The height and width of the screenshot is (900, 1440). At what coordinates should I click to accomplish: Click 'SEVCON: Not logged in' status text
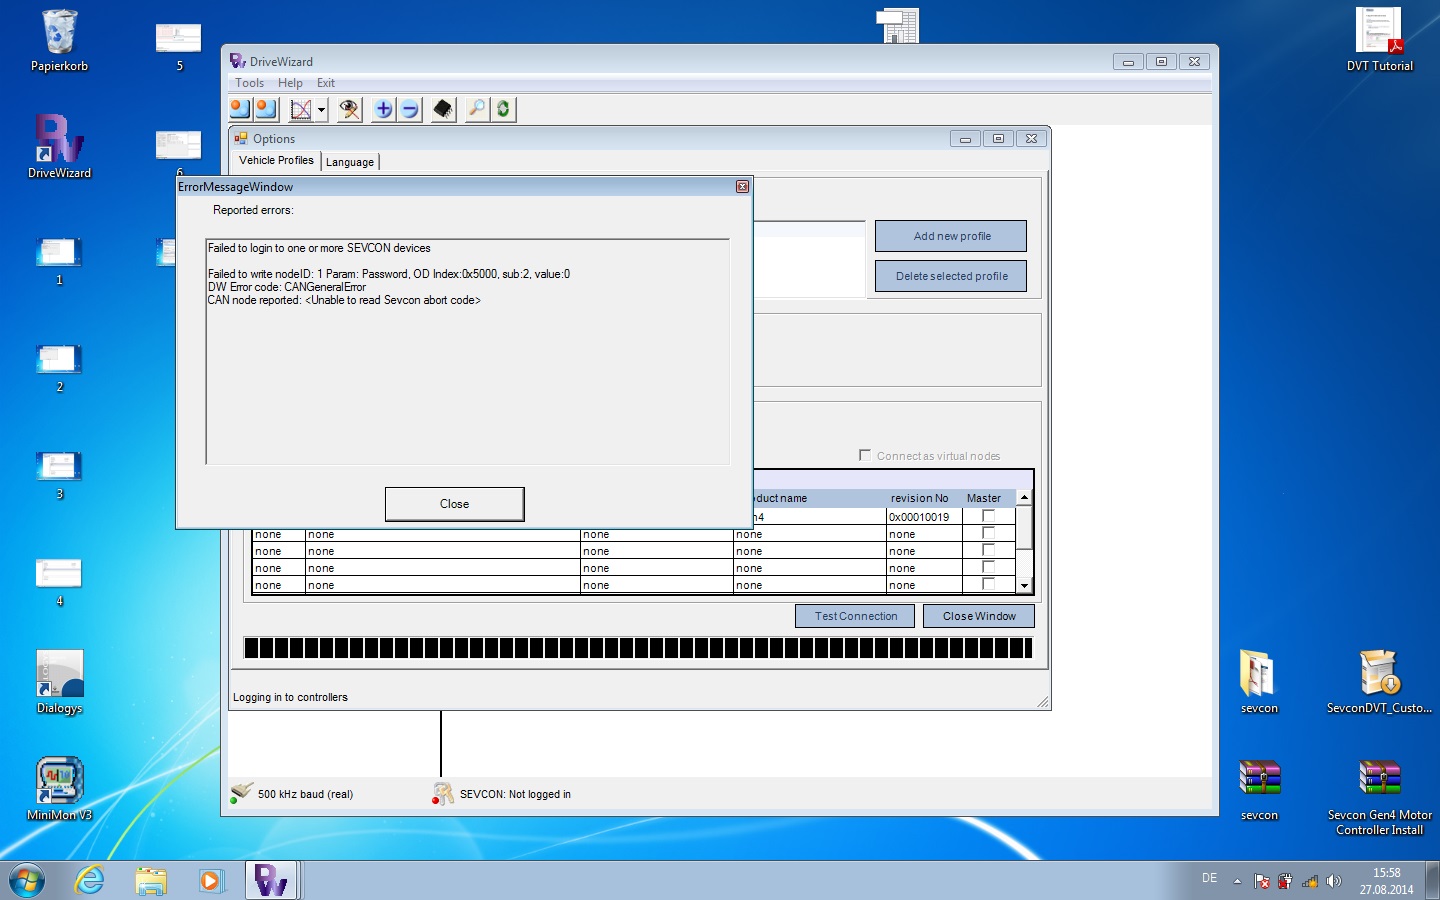515,794
